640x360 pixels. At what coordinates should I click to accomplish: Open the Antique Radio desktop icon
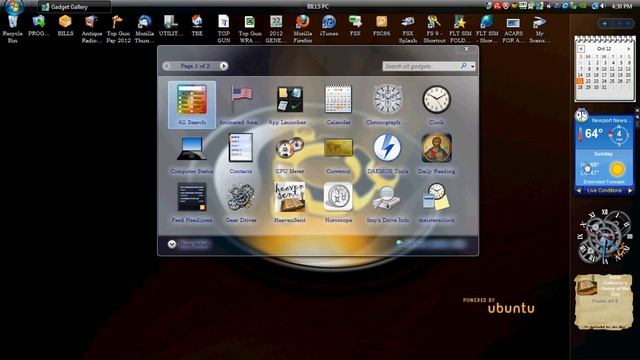pos(91,29)
